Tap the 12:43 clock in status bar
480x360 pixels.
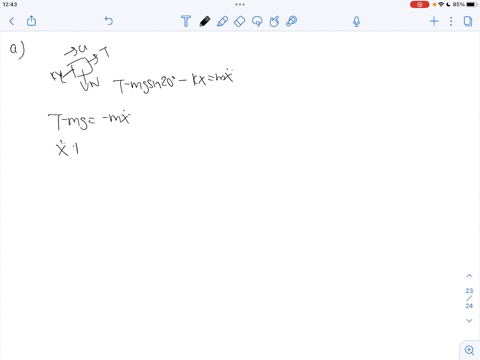click(x=10, y=4)
